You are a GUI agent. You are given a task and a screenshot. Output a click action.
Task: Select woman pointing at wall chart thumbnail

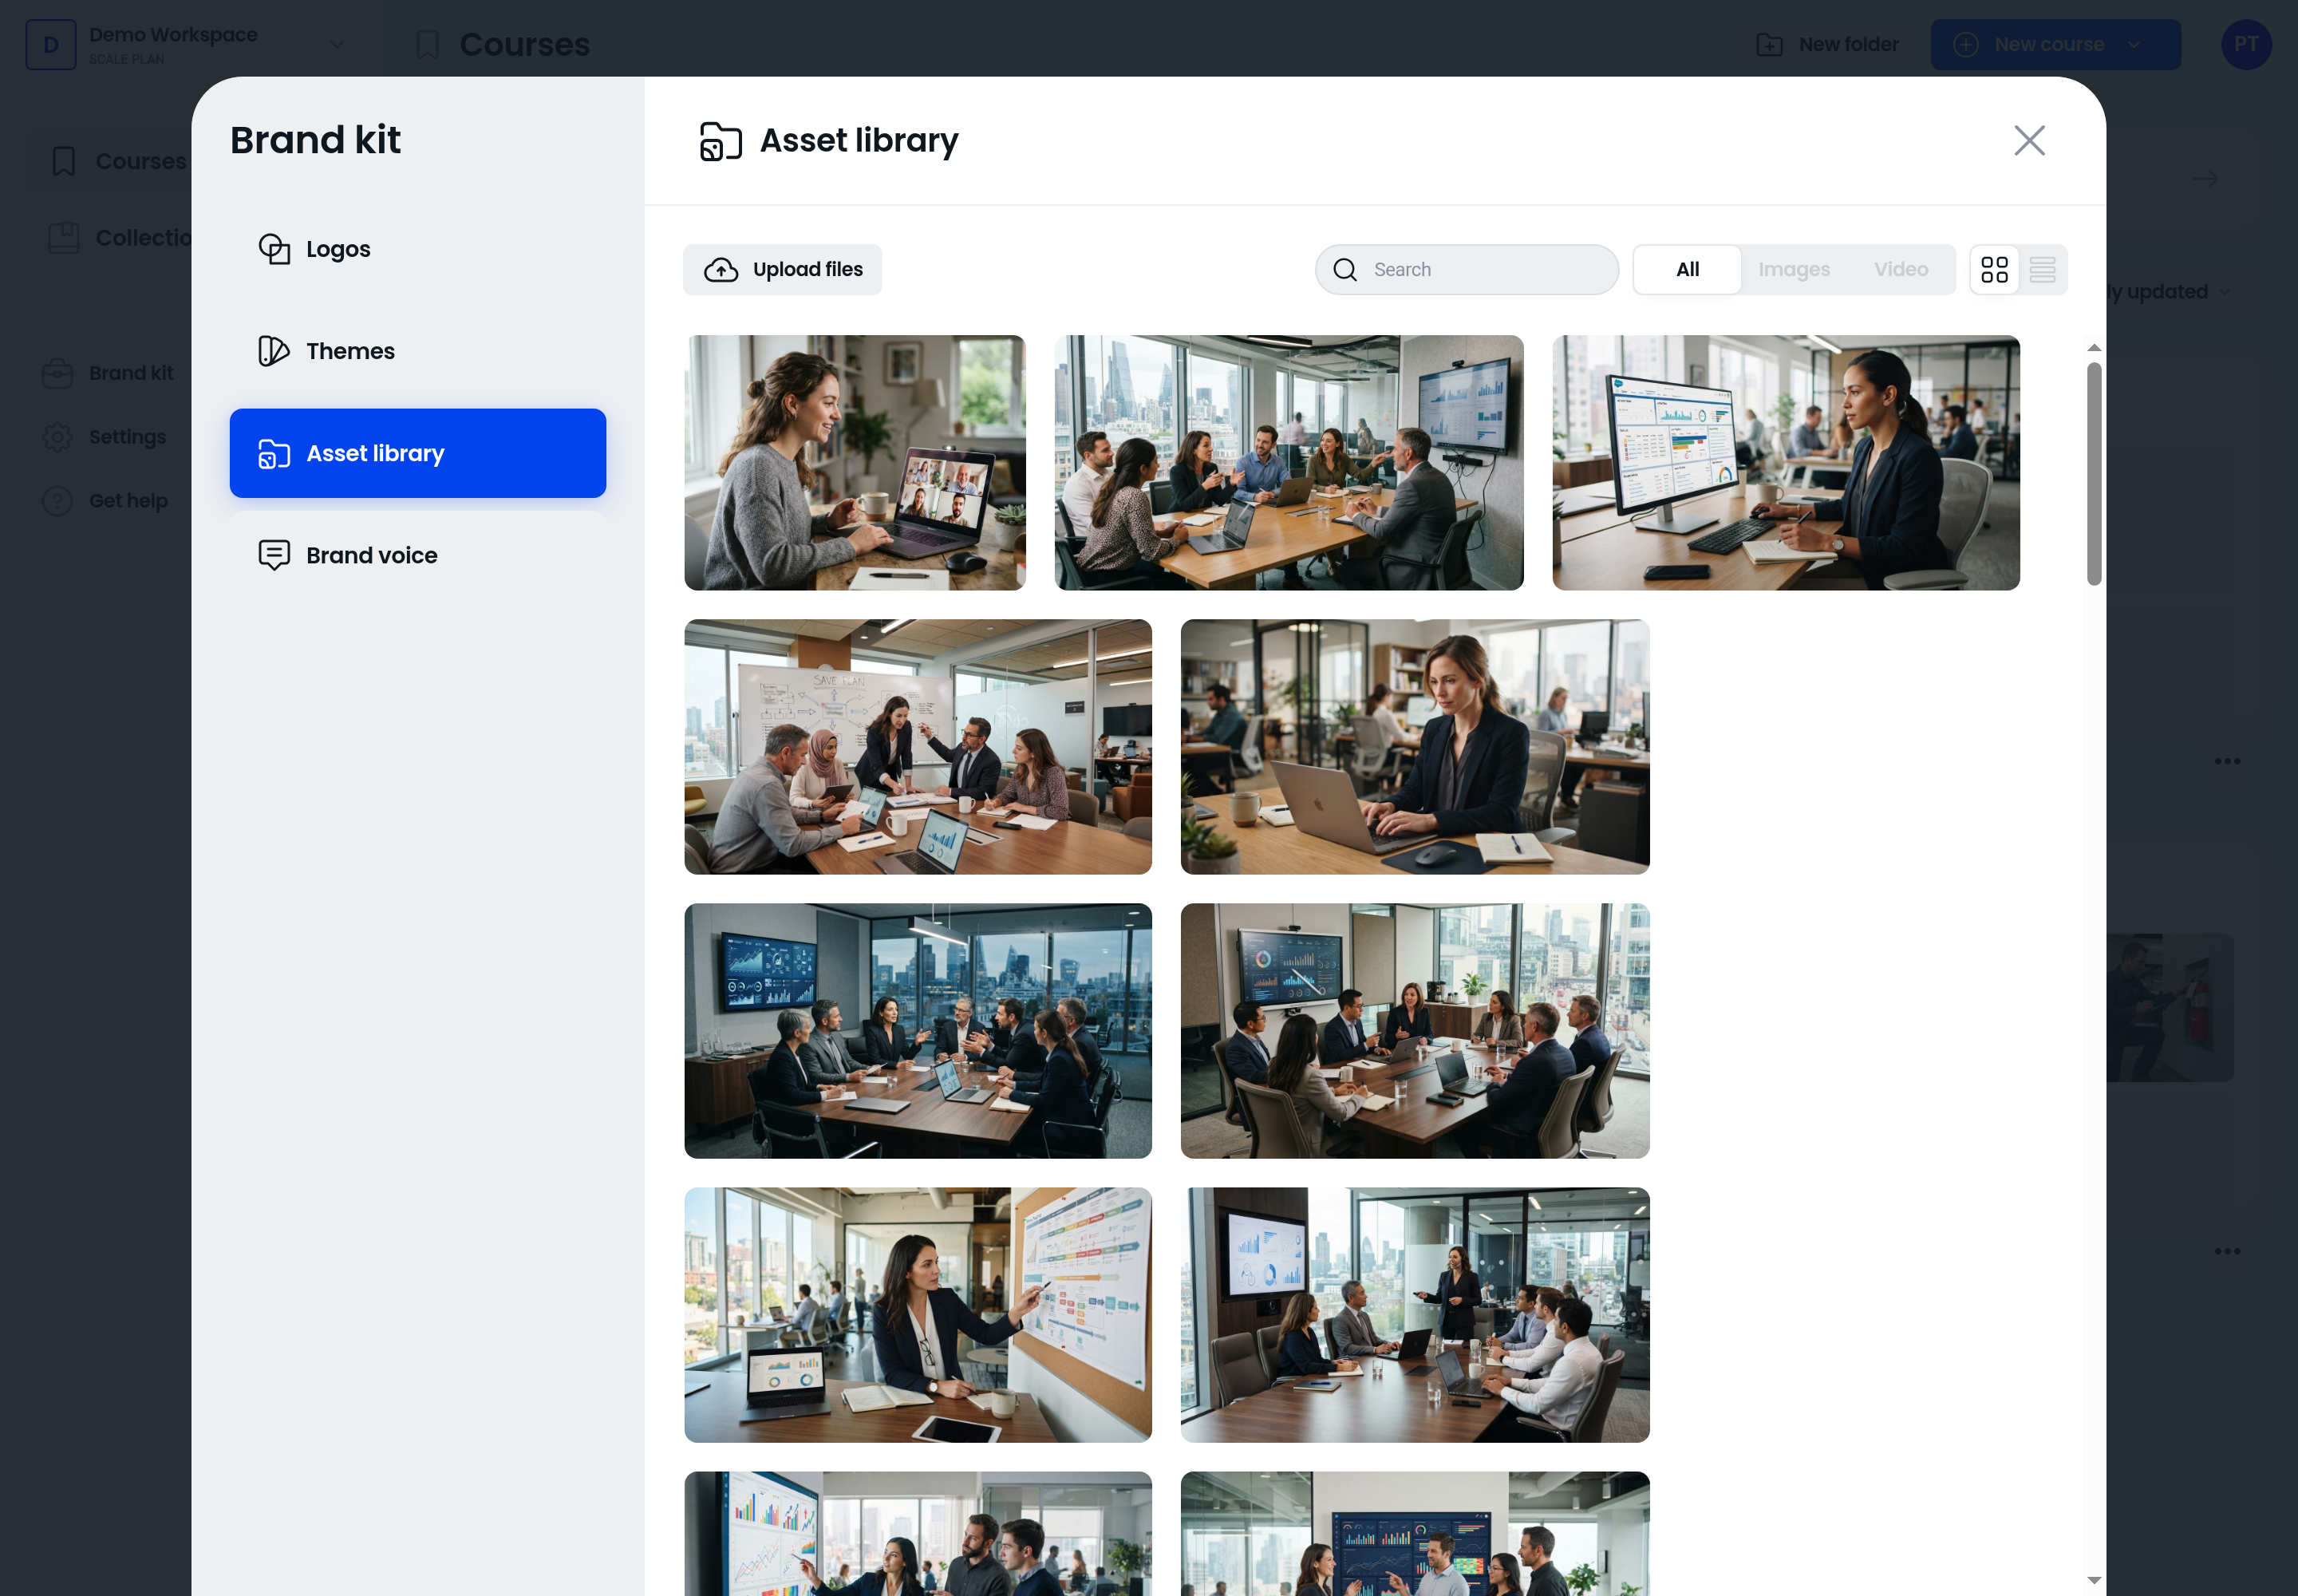tap(917, 1314)
